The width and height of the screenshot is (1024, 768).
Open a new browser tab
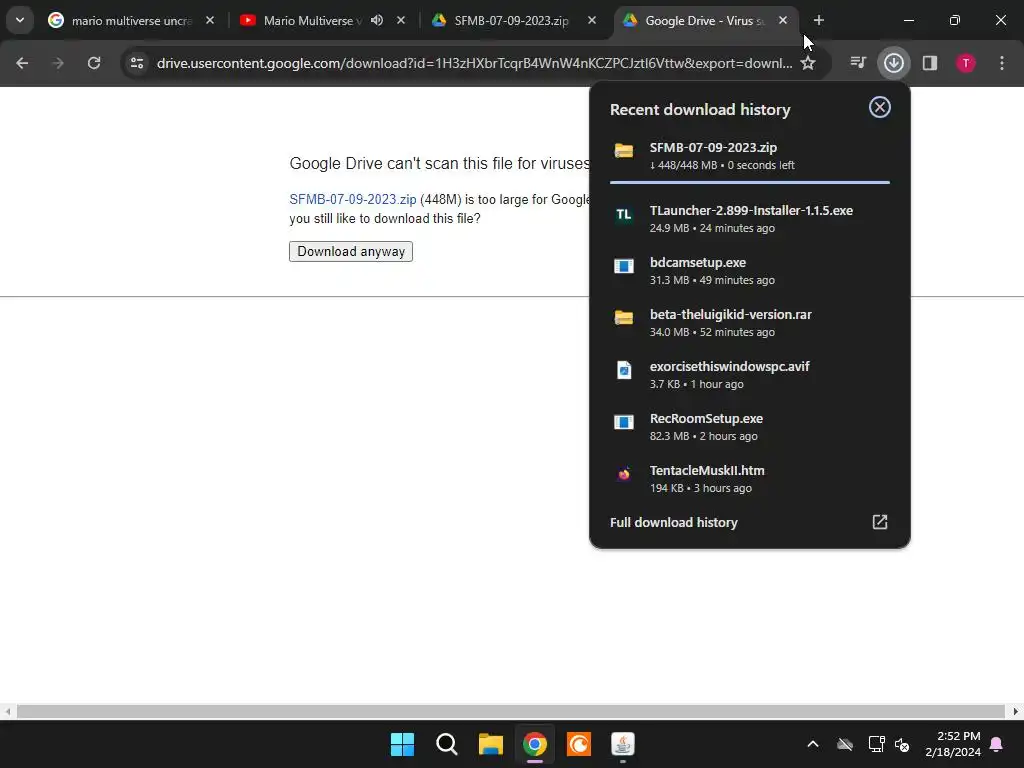point(818,21)
